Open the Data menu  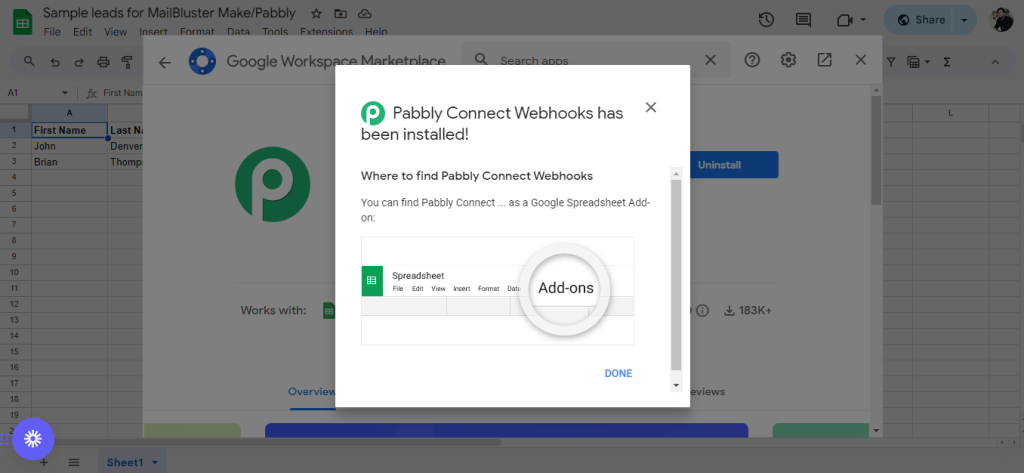pos(239,31)
